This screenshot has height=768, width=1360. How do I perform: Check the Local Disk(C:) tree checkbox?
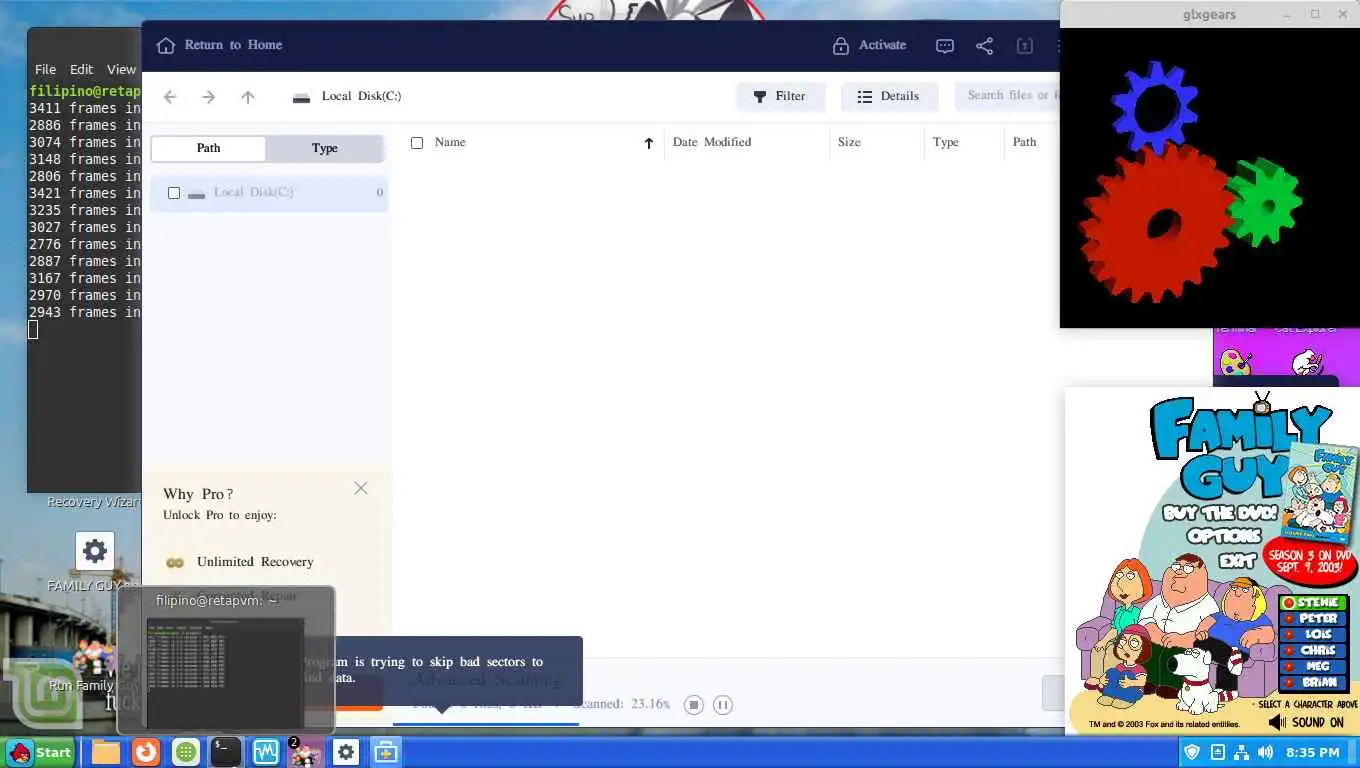pyautogui.click(x=174, y=193)
